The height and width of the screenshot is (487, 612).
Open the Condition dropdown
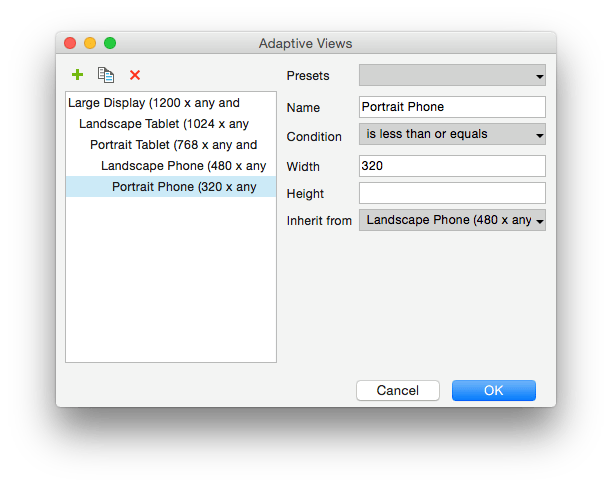[452, 134]
